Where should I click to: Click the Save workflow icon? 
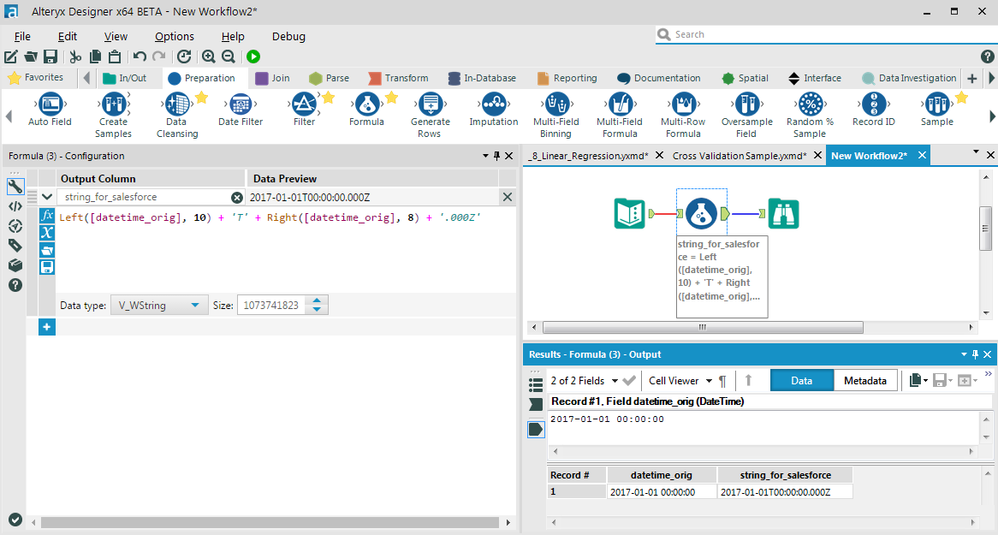pyautogui.click(x=50, y=57)
